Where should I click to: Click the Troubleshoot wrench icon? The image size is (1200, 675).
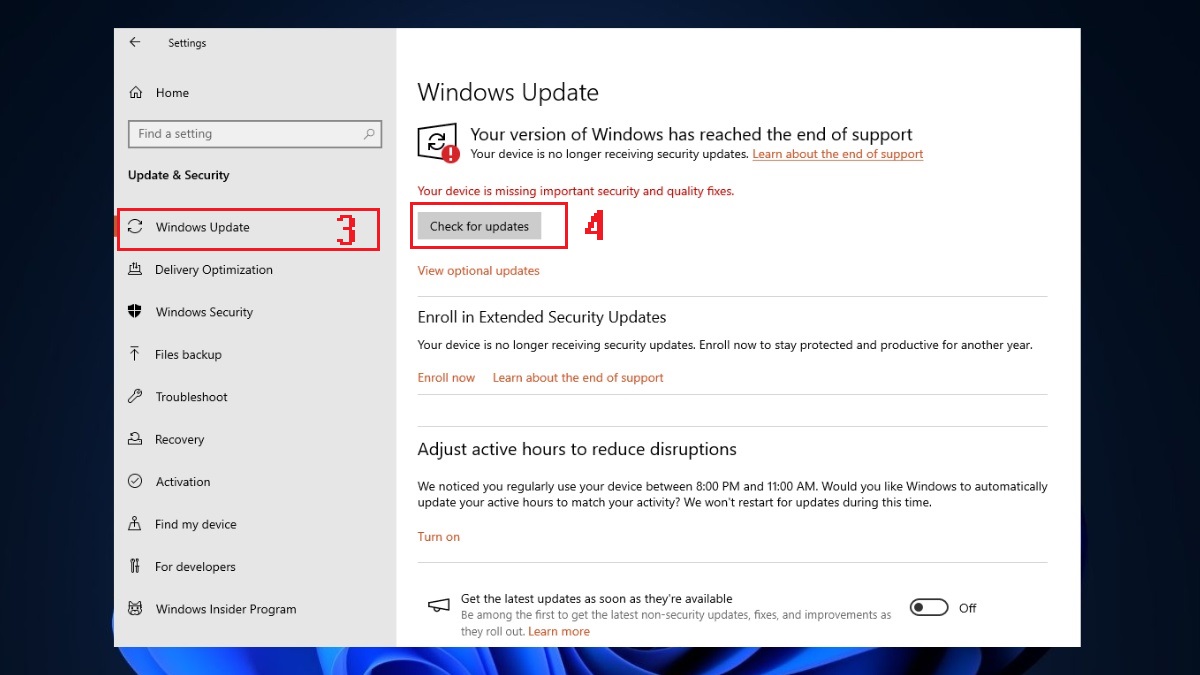point(135,397)
